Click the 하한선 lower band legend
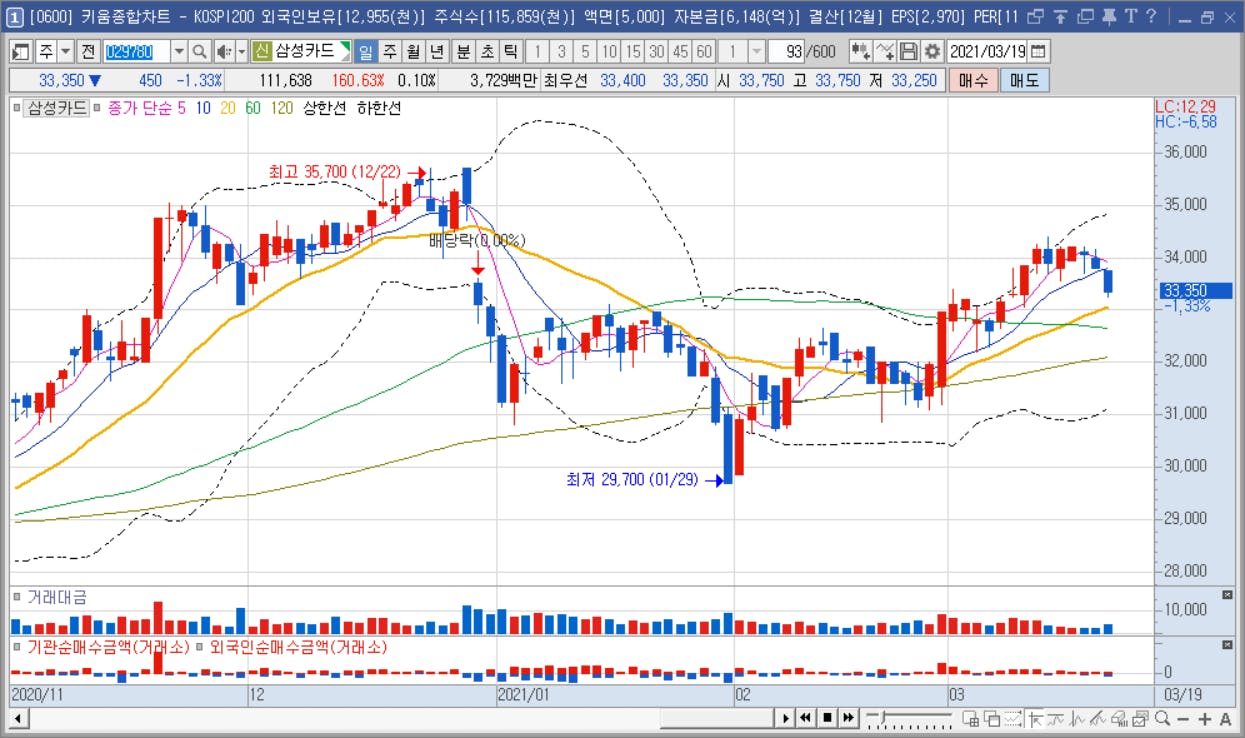Screen dimensions: 1245x738 [379, 108]
